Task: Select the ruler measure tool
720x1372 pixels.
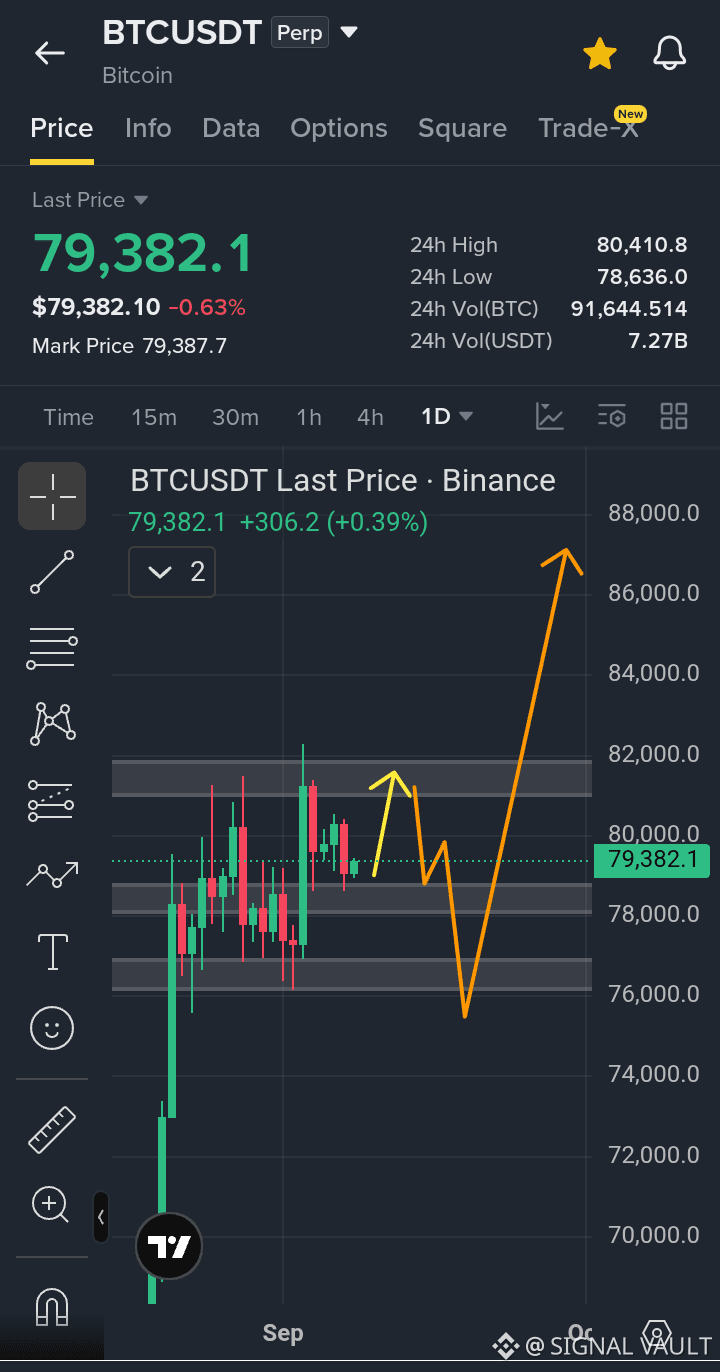Action: 52,1129
